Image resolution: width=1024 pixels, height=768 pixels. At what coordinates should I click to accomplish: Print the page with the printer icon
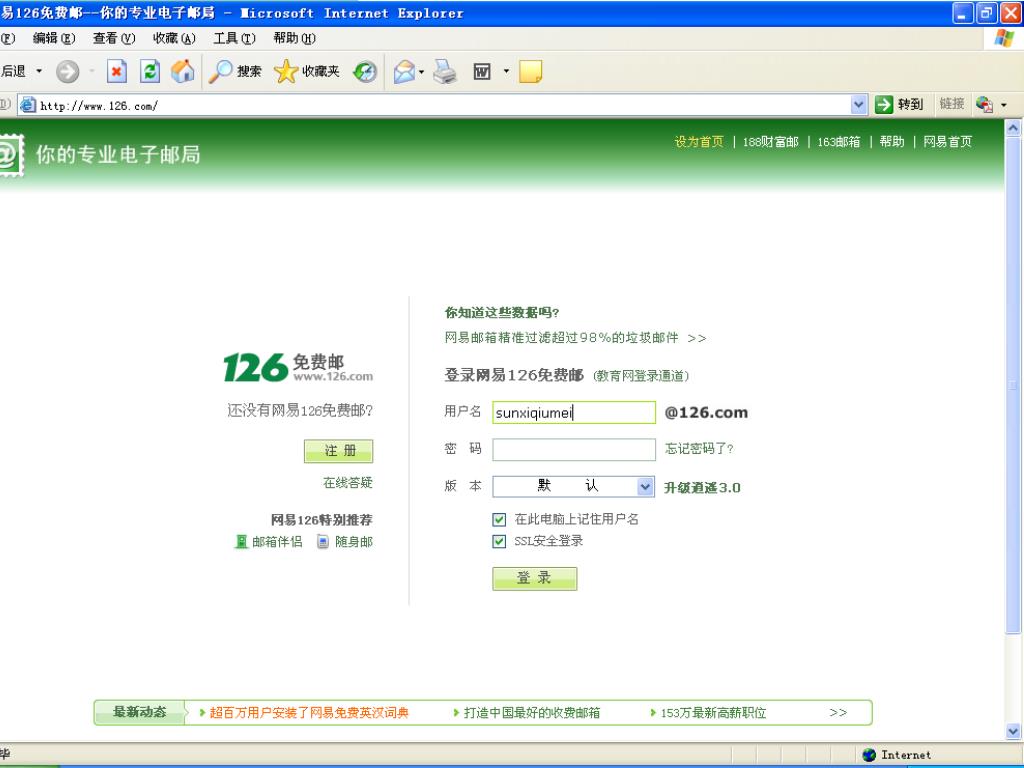[445, 71]
